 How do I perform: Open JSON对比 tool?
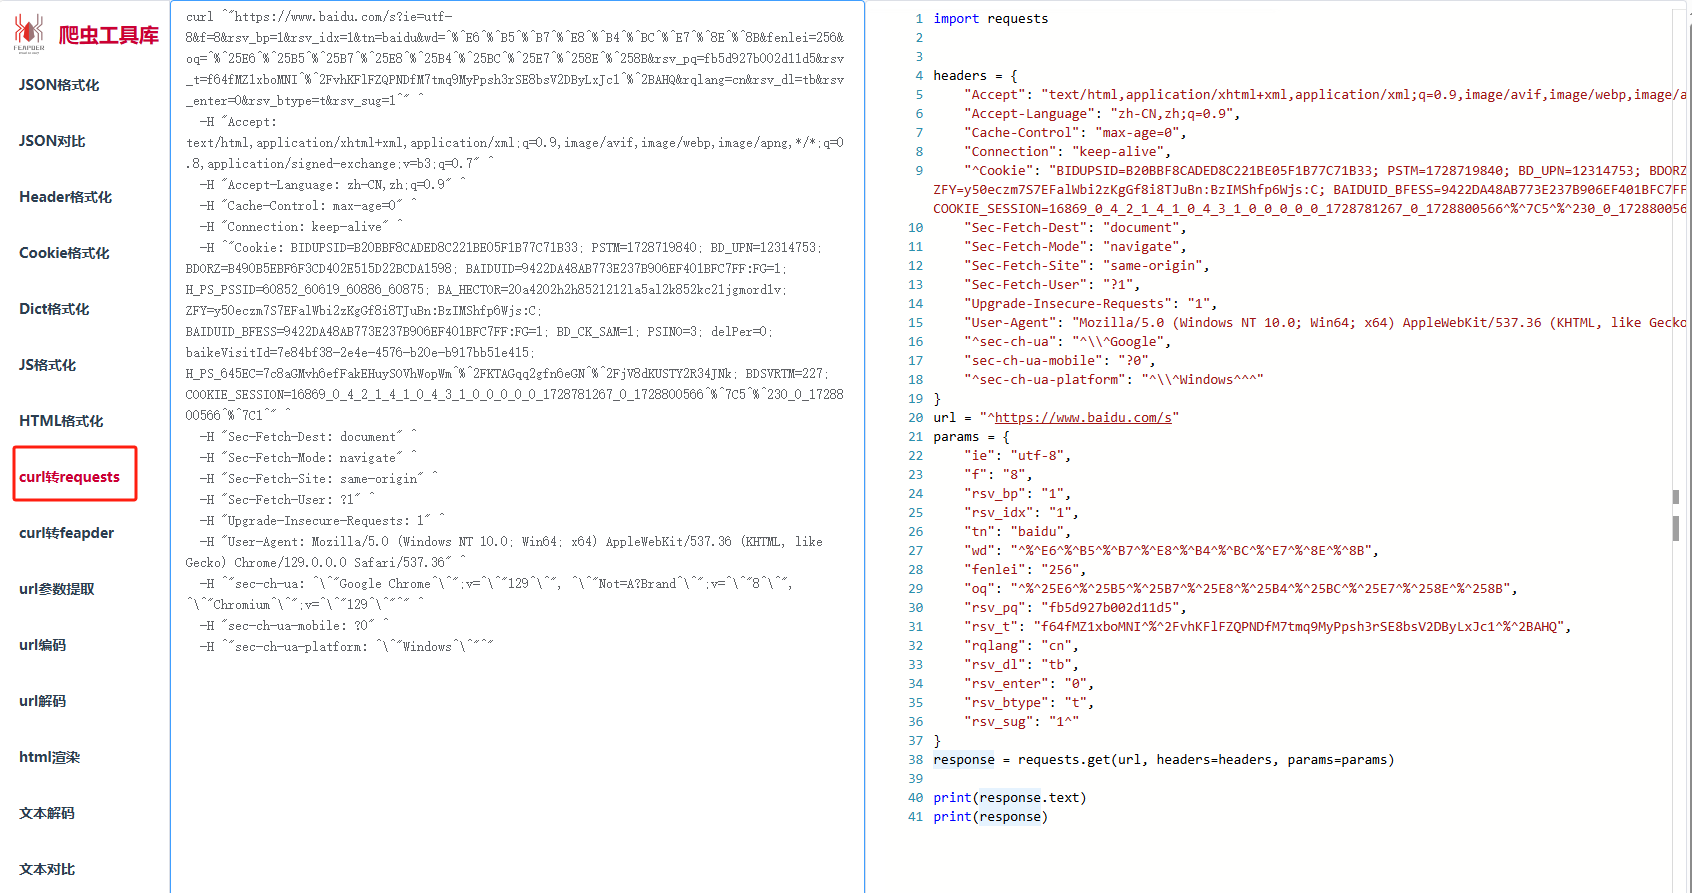pyautogui.click(x=52, y=141)
